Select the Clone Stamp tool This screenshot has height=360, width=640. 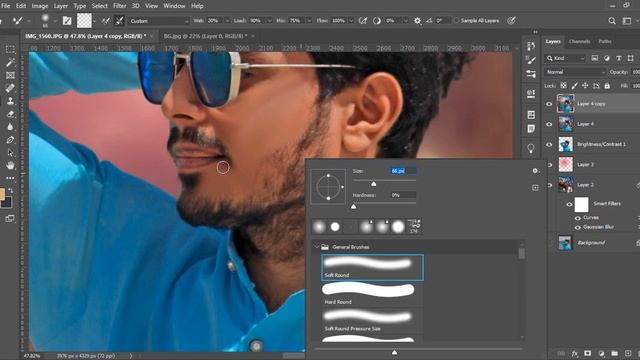[10, 101]
